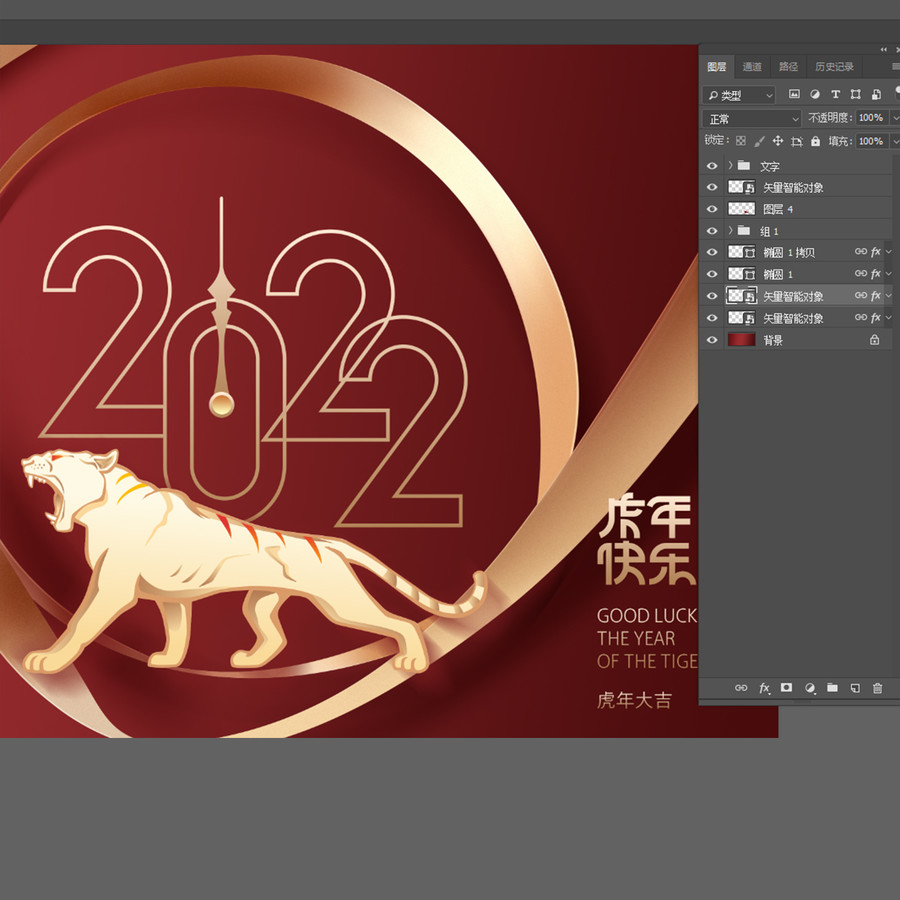Filter layers by type (T) icon

coord(836,94)
